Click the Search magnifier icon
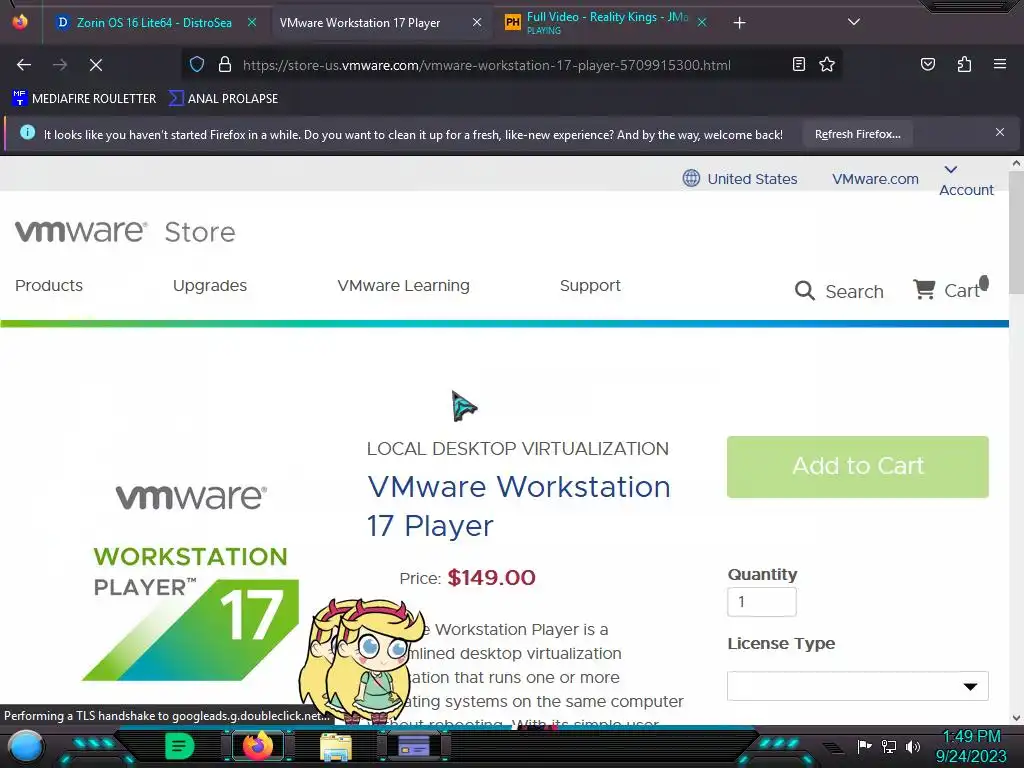Image resolution: width=1024 pixels, height=768 pixels. 805,291
